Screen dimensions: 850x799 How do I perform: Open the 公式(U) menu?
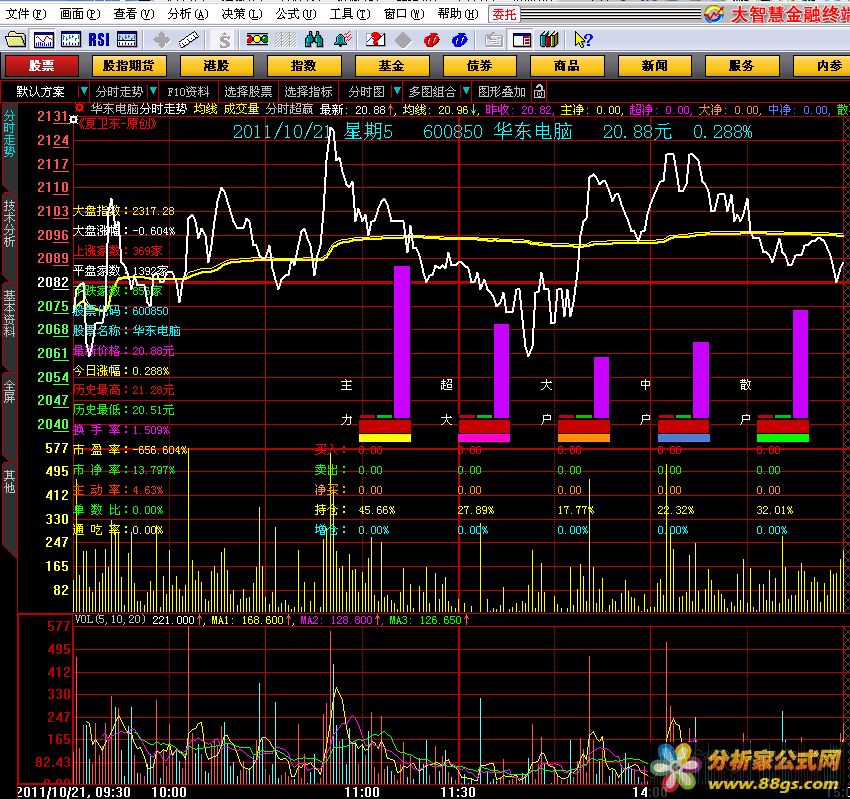[x=296, y=14]
